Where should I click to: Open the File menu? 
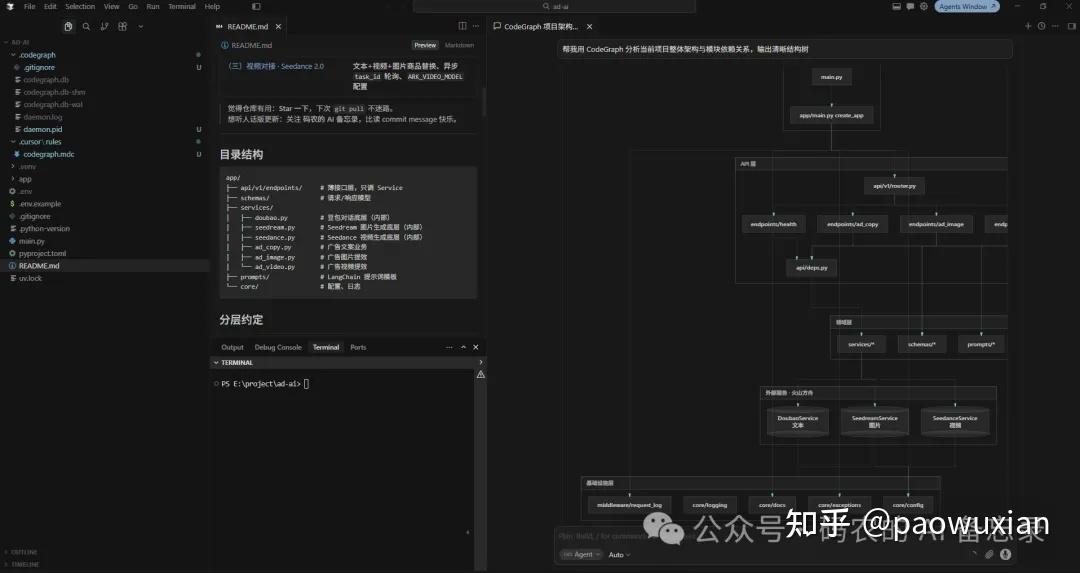click(x=30, y=6)
